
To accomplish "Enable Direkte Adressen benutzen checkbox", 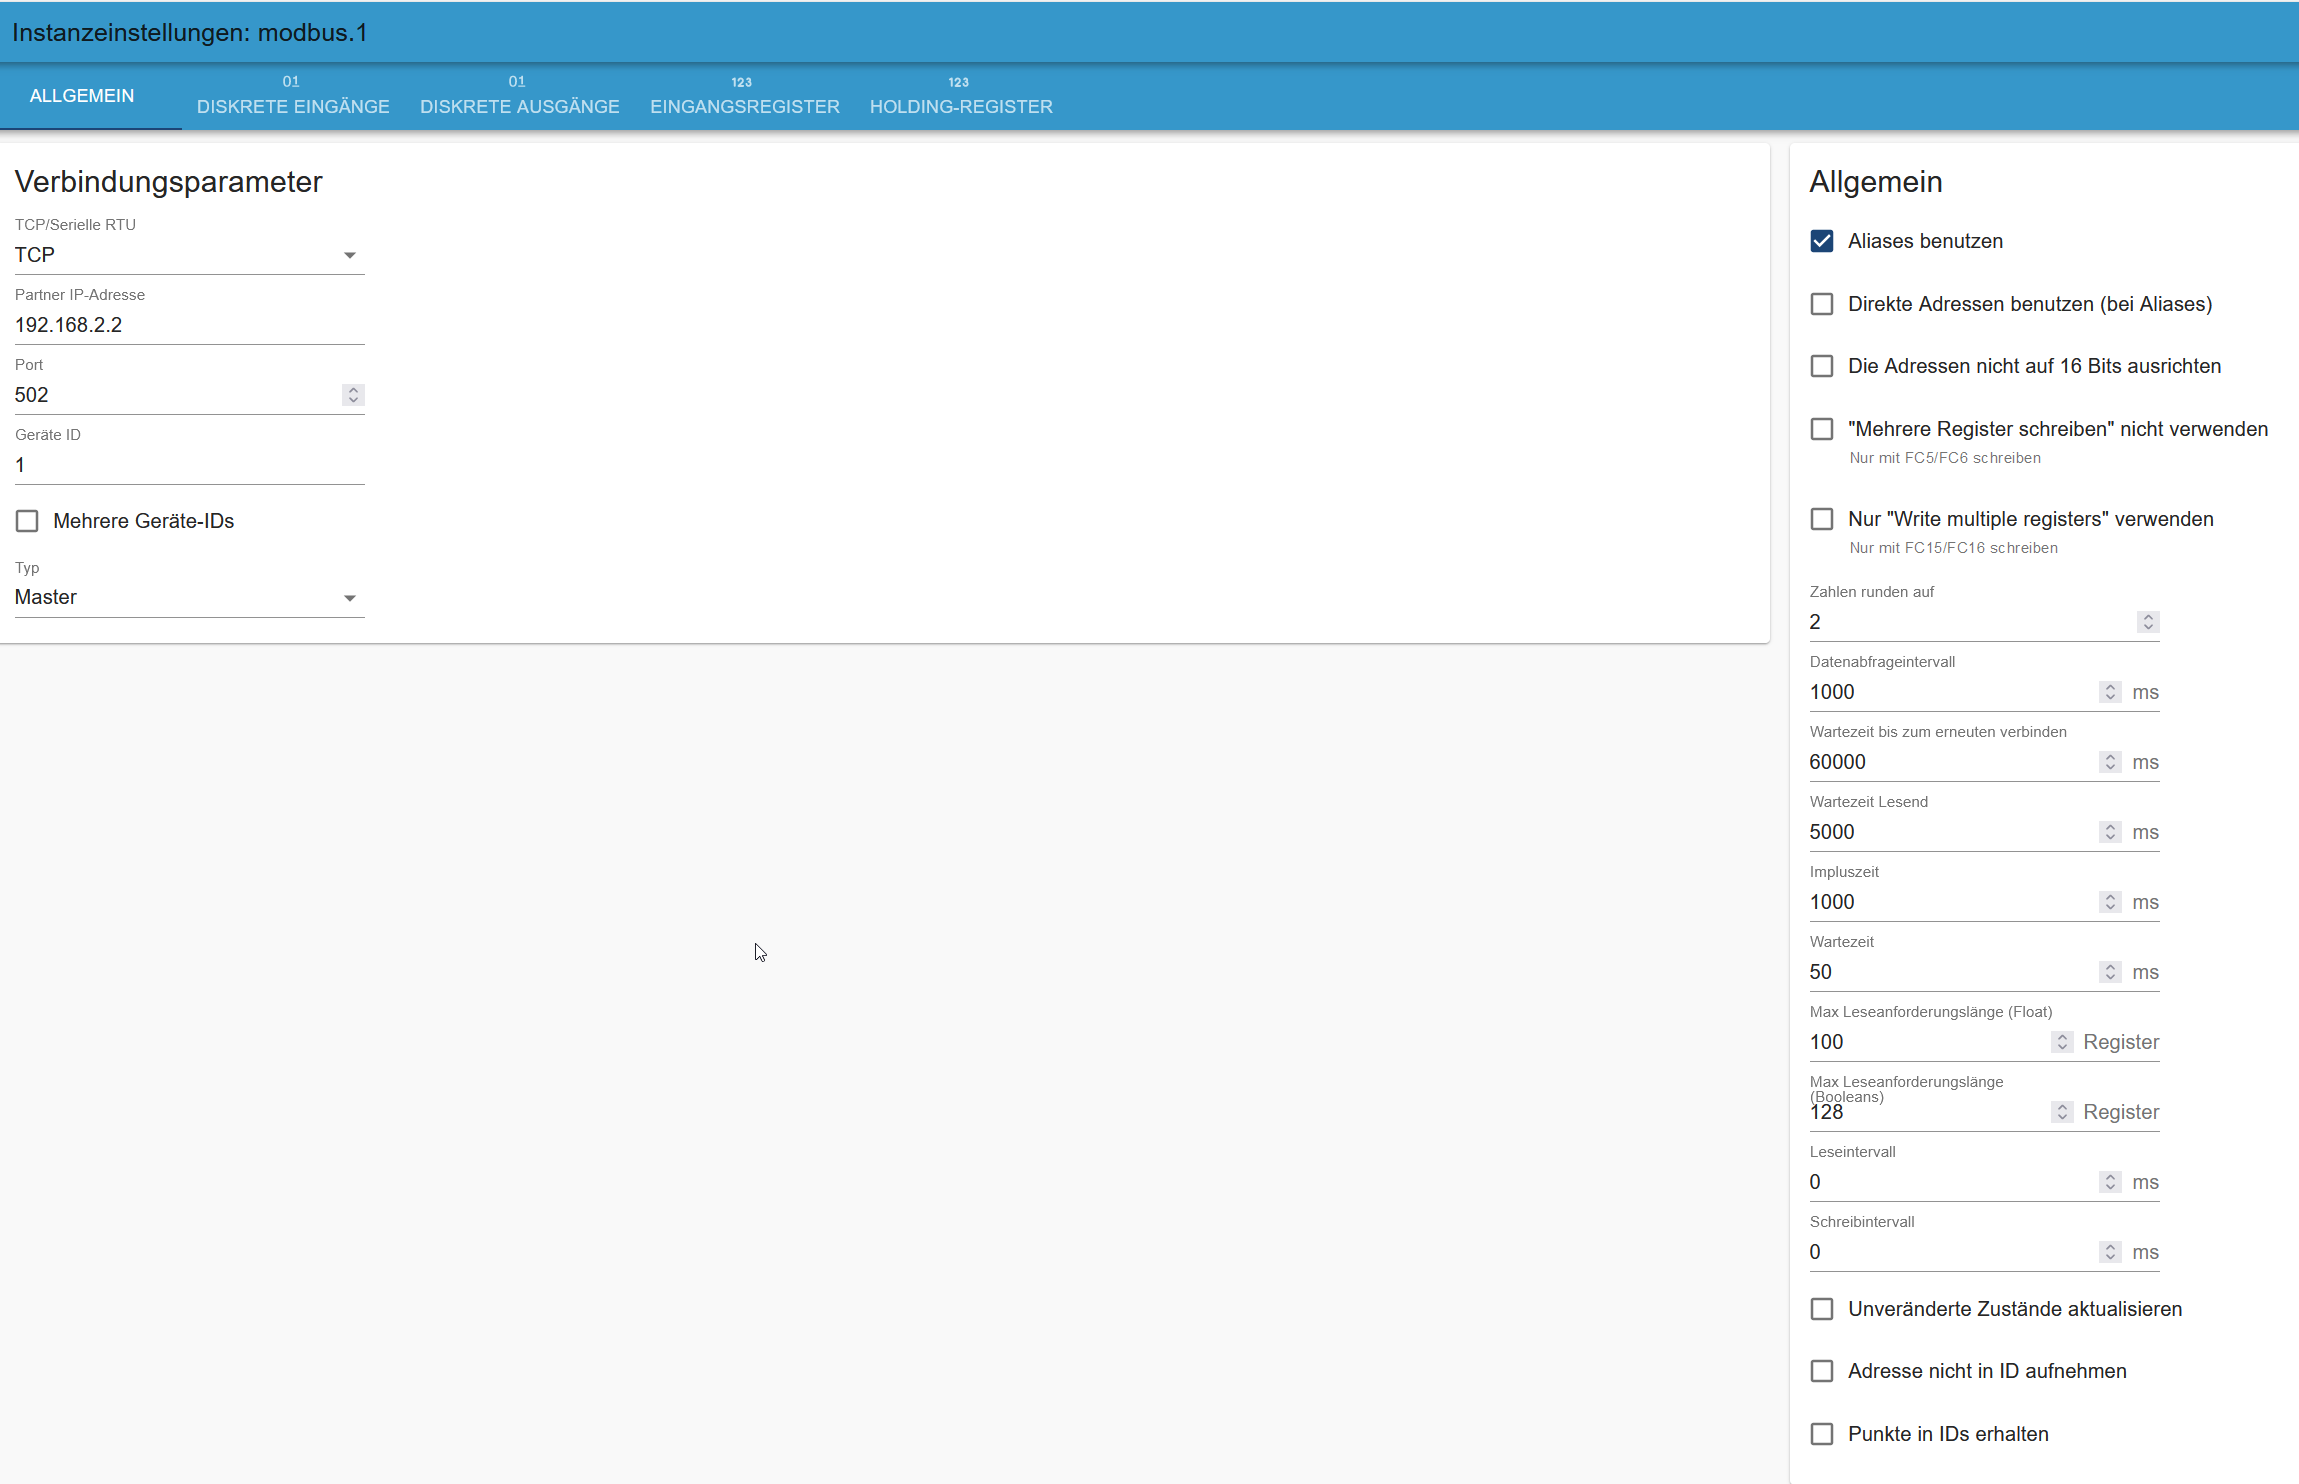I will click(x=1821, y=304).
